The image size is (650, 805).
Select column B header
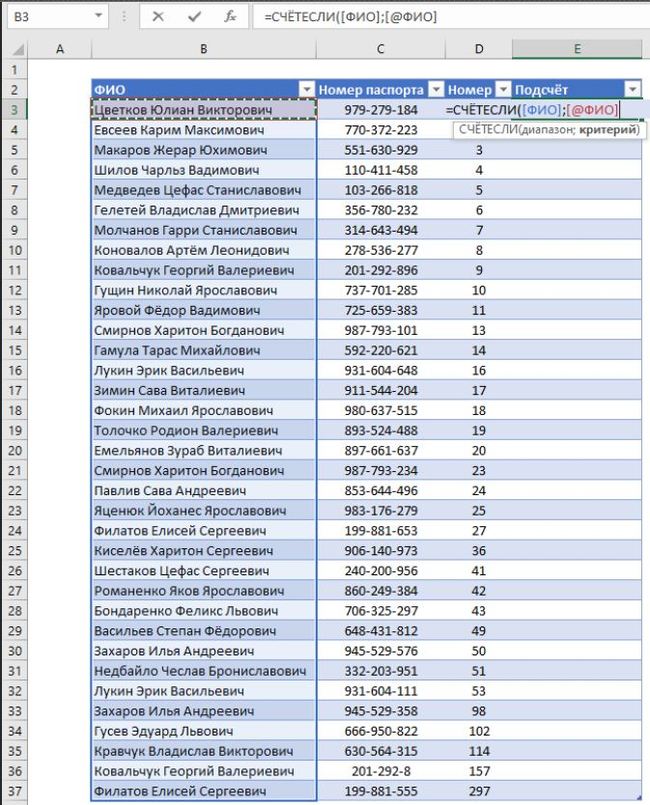[204, 49]
